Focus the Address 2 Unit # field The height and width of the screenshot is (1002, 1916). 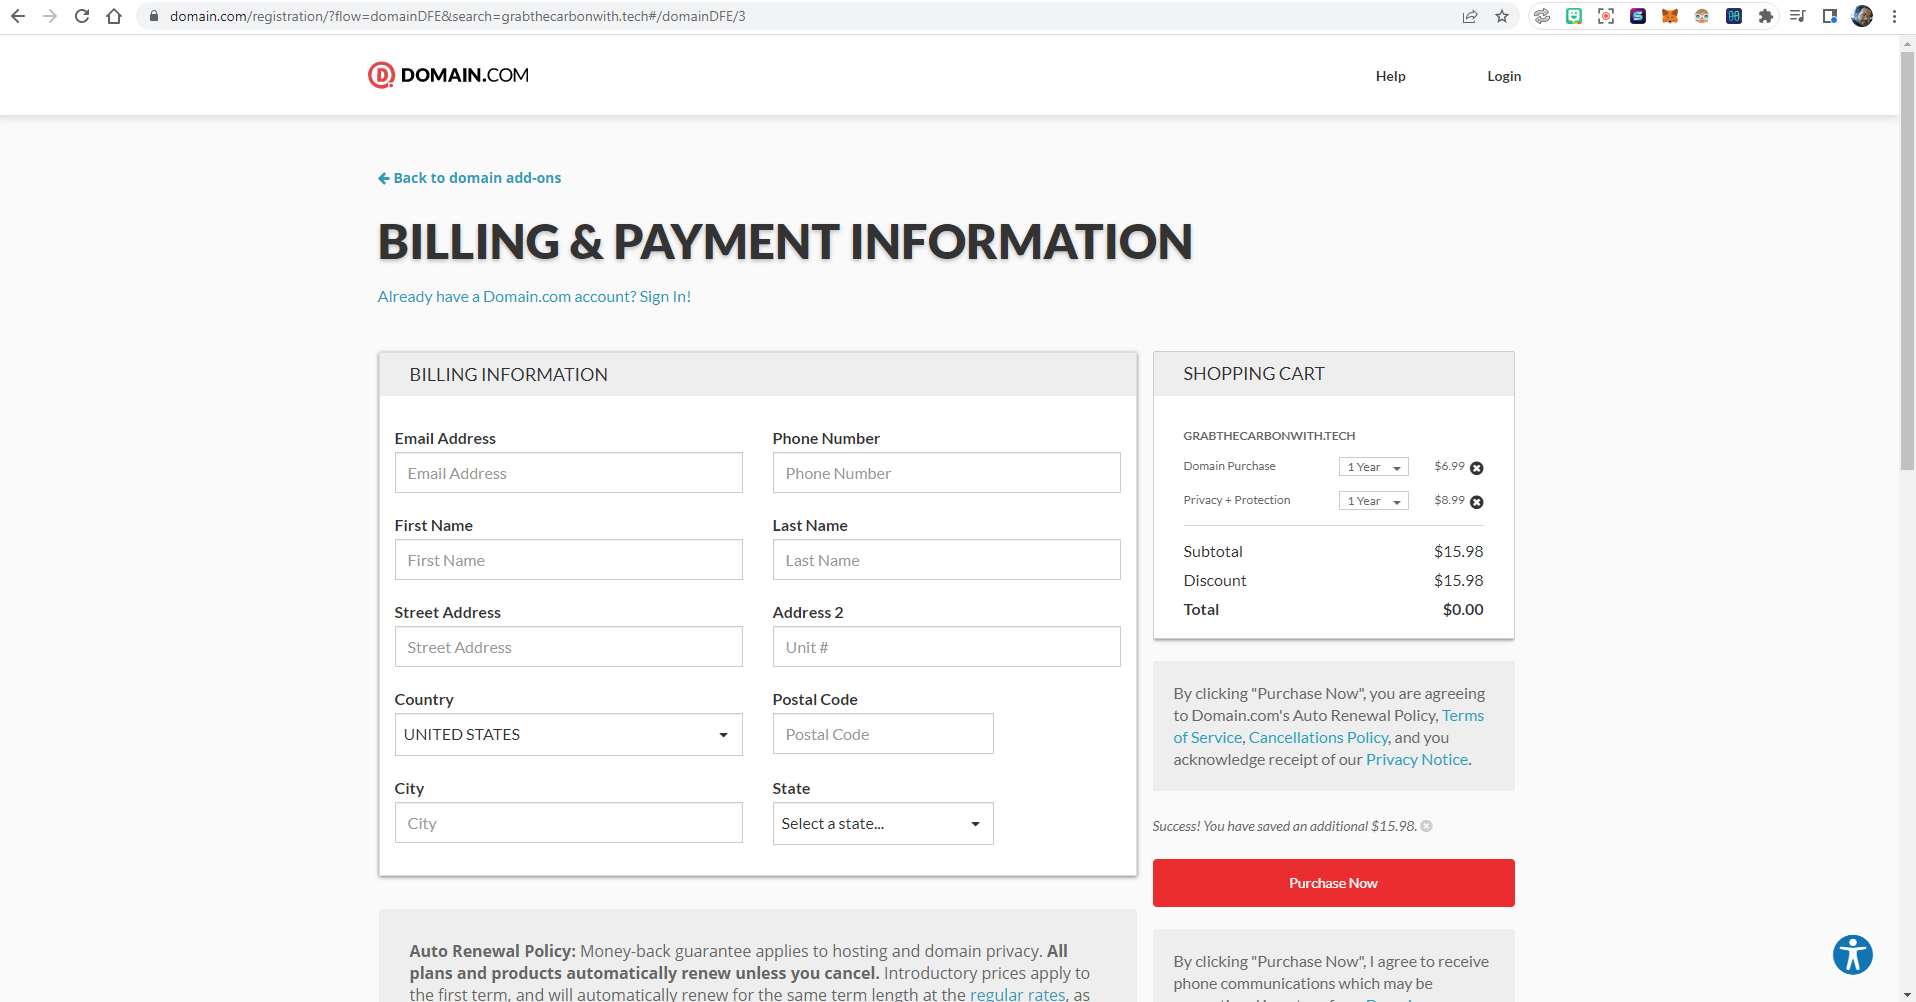(946, 647)
